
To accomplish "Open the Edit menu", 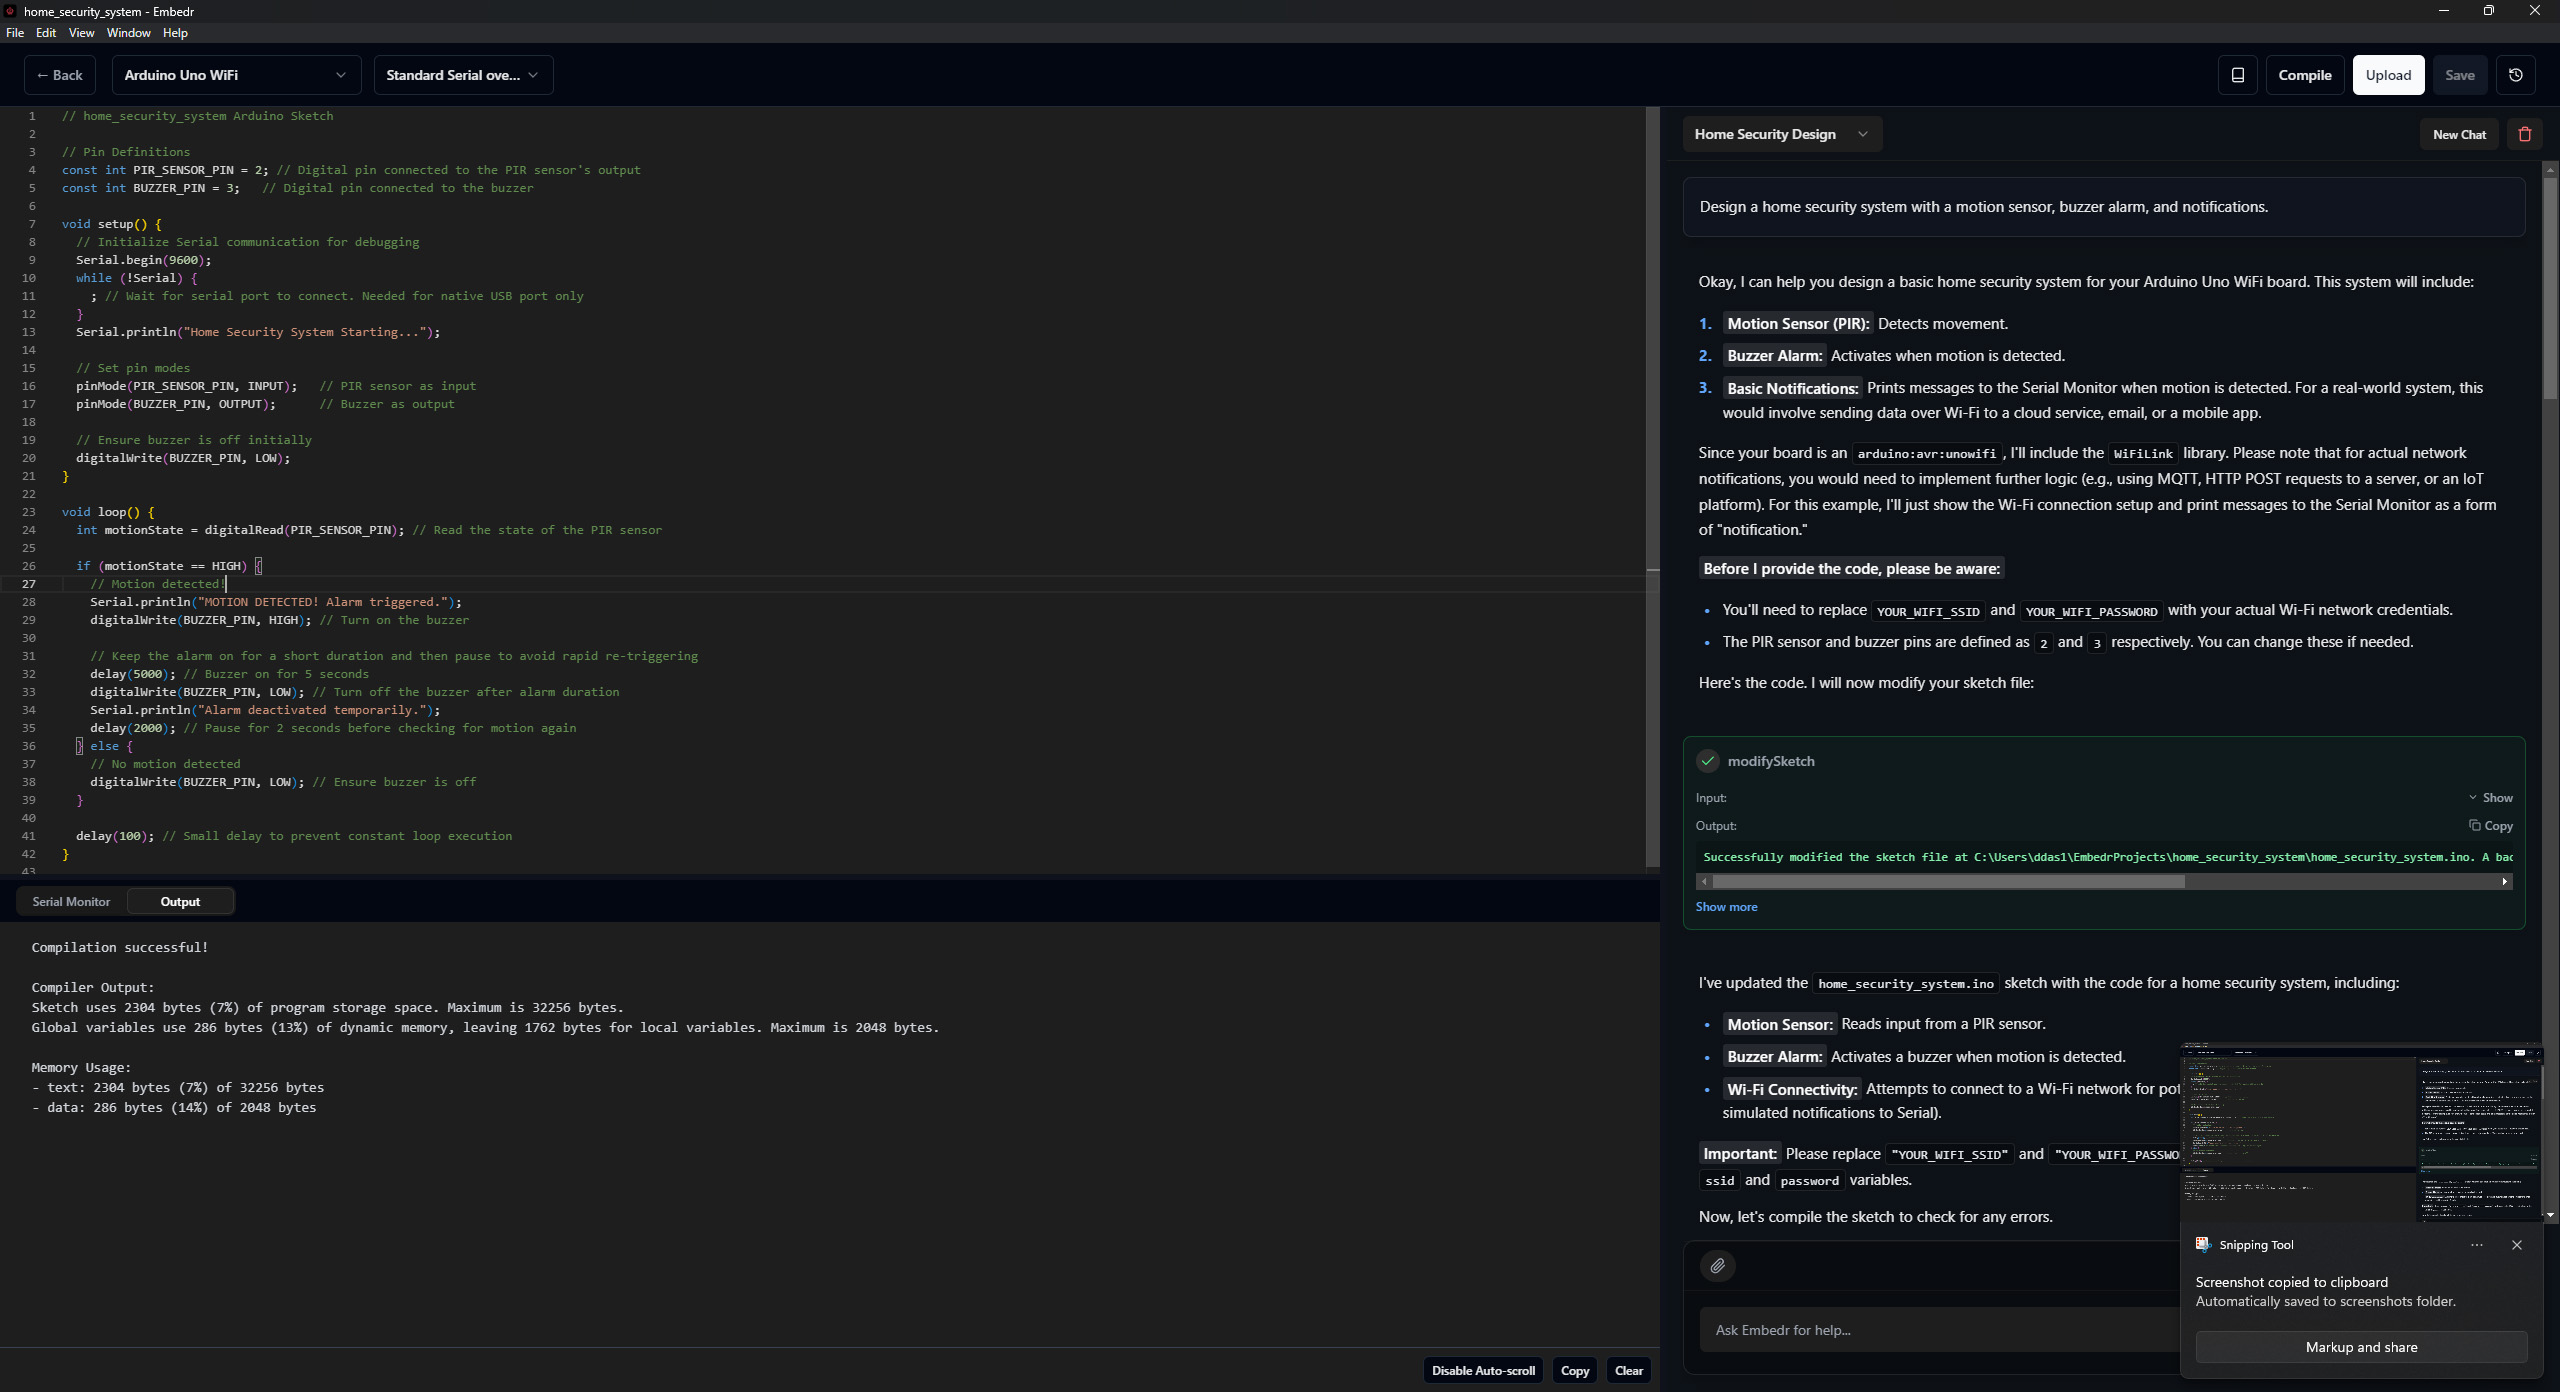I will [x=46, y=33].
